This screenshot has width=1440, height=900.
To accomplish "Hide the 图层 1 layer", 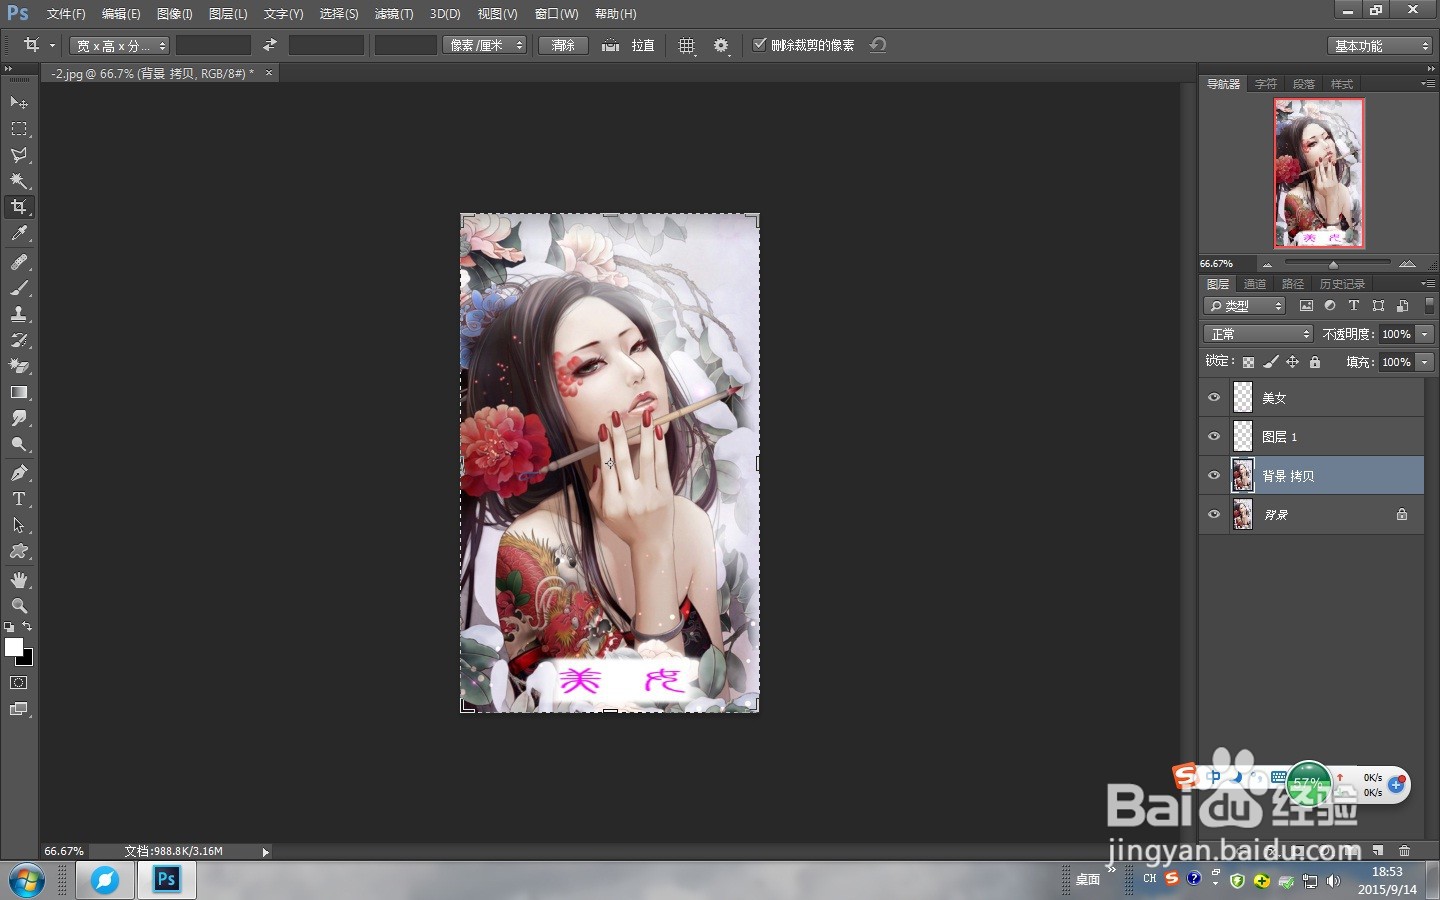I will pos(1214,436).
